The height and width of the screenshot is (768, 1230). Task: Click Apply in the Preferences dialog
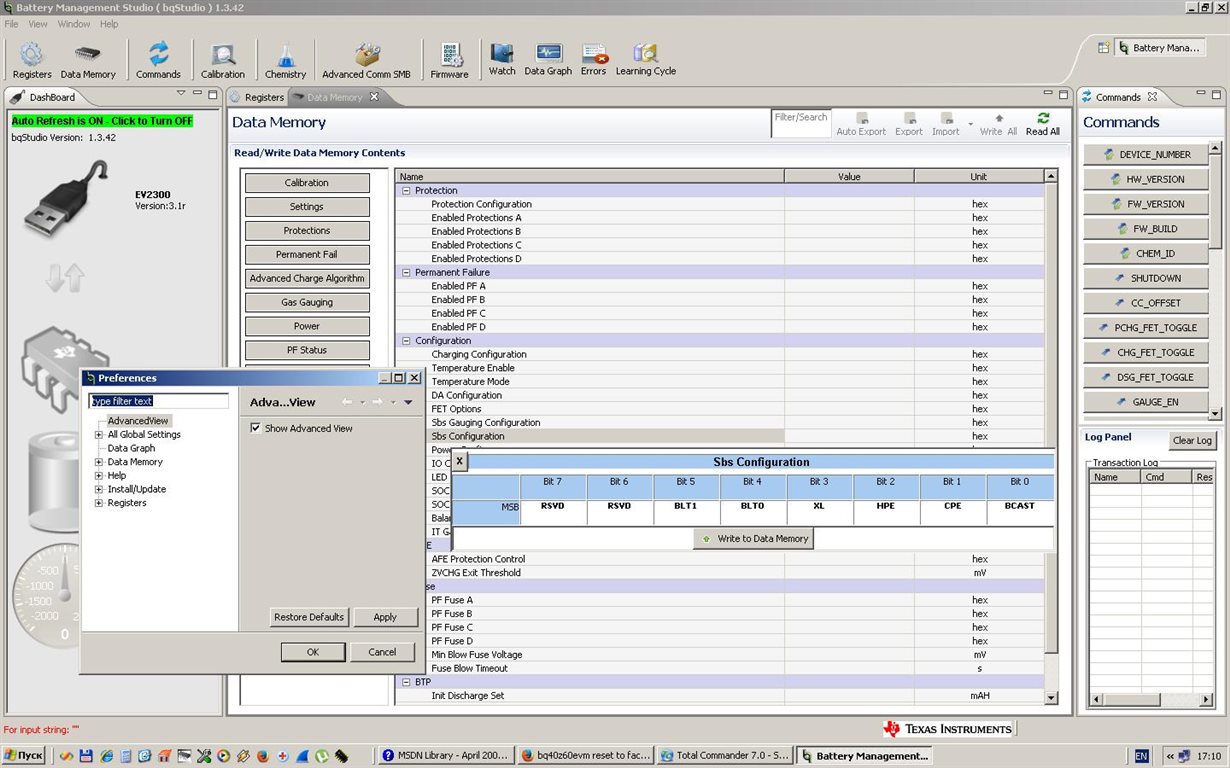385,617
